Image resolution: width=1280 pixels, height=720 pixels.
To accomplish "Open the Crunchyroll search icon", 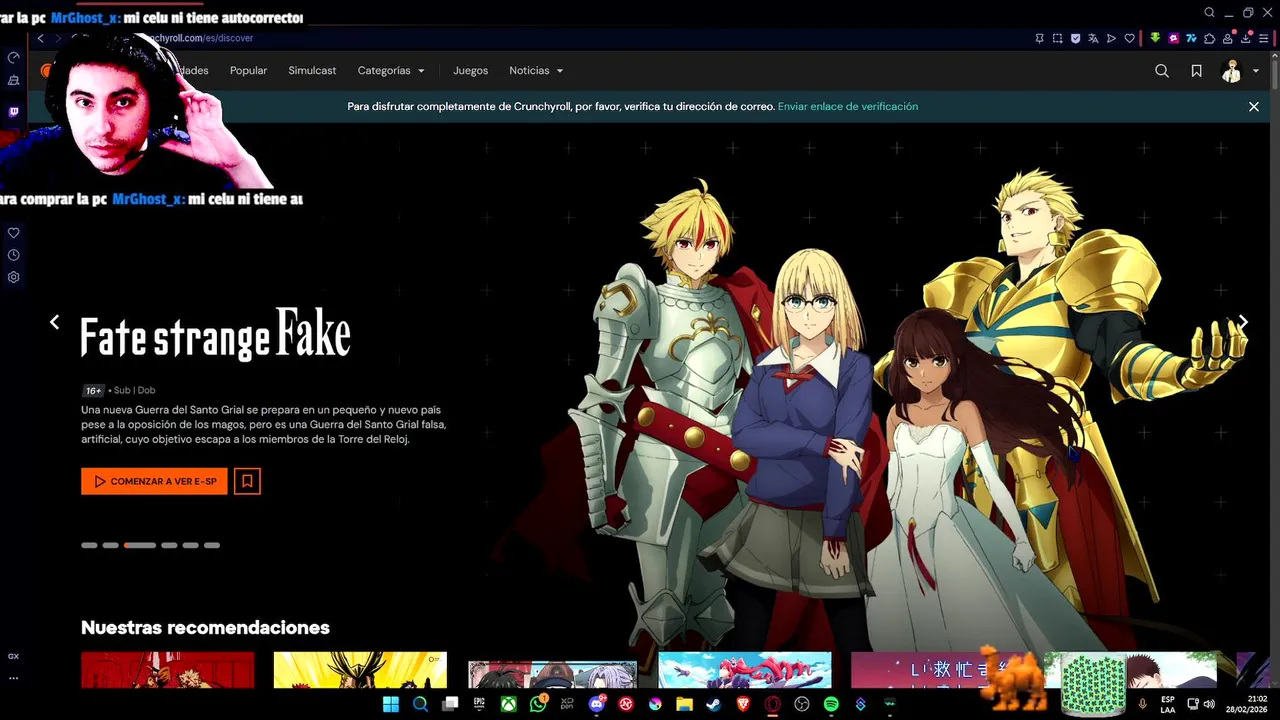I will click(1162, 71).
